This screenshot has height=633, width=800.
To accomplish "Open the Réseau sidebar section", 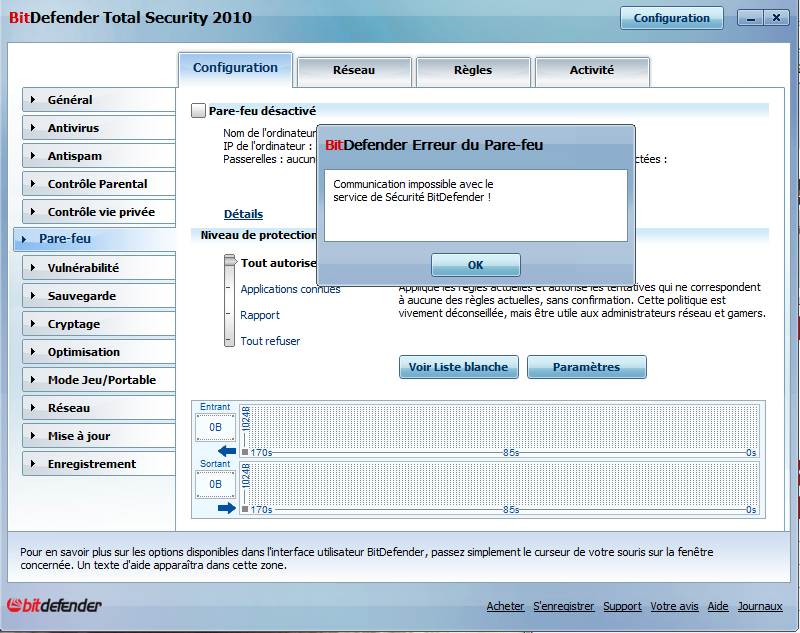I will click(x=99, y=408).
